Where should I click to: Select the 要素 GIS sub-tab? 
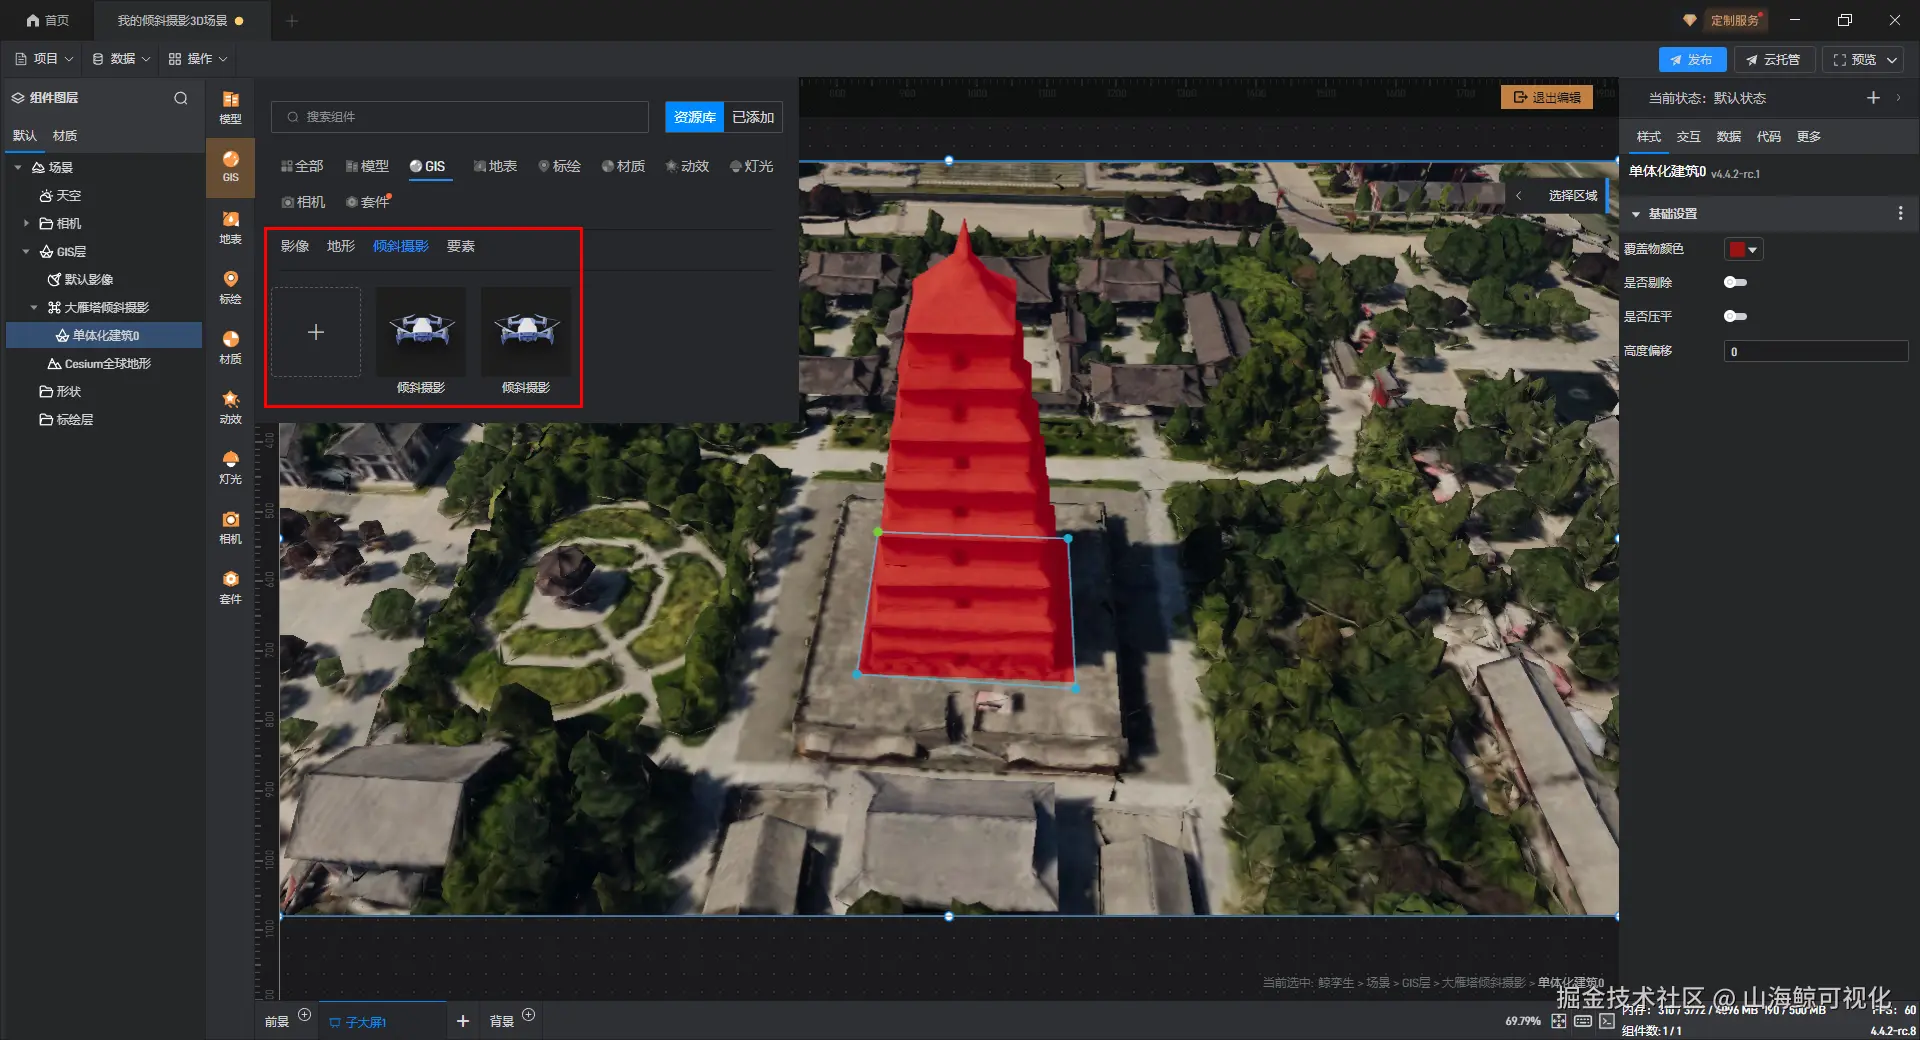point(461,246)
